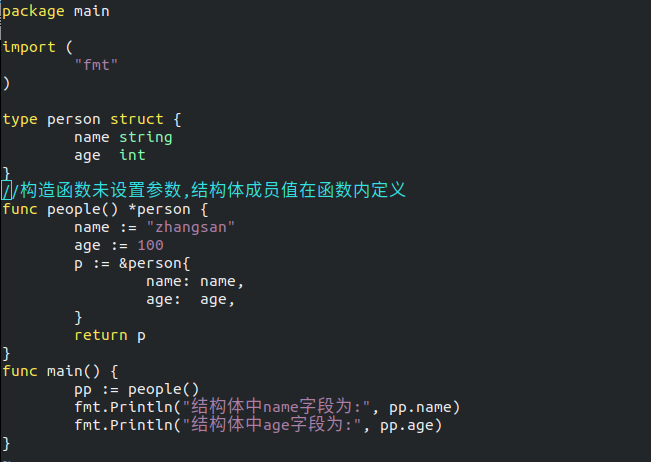Click the "import" keyword

[x=29, y=47]
